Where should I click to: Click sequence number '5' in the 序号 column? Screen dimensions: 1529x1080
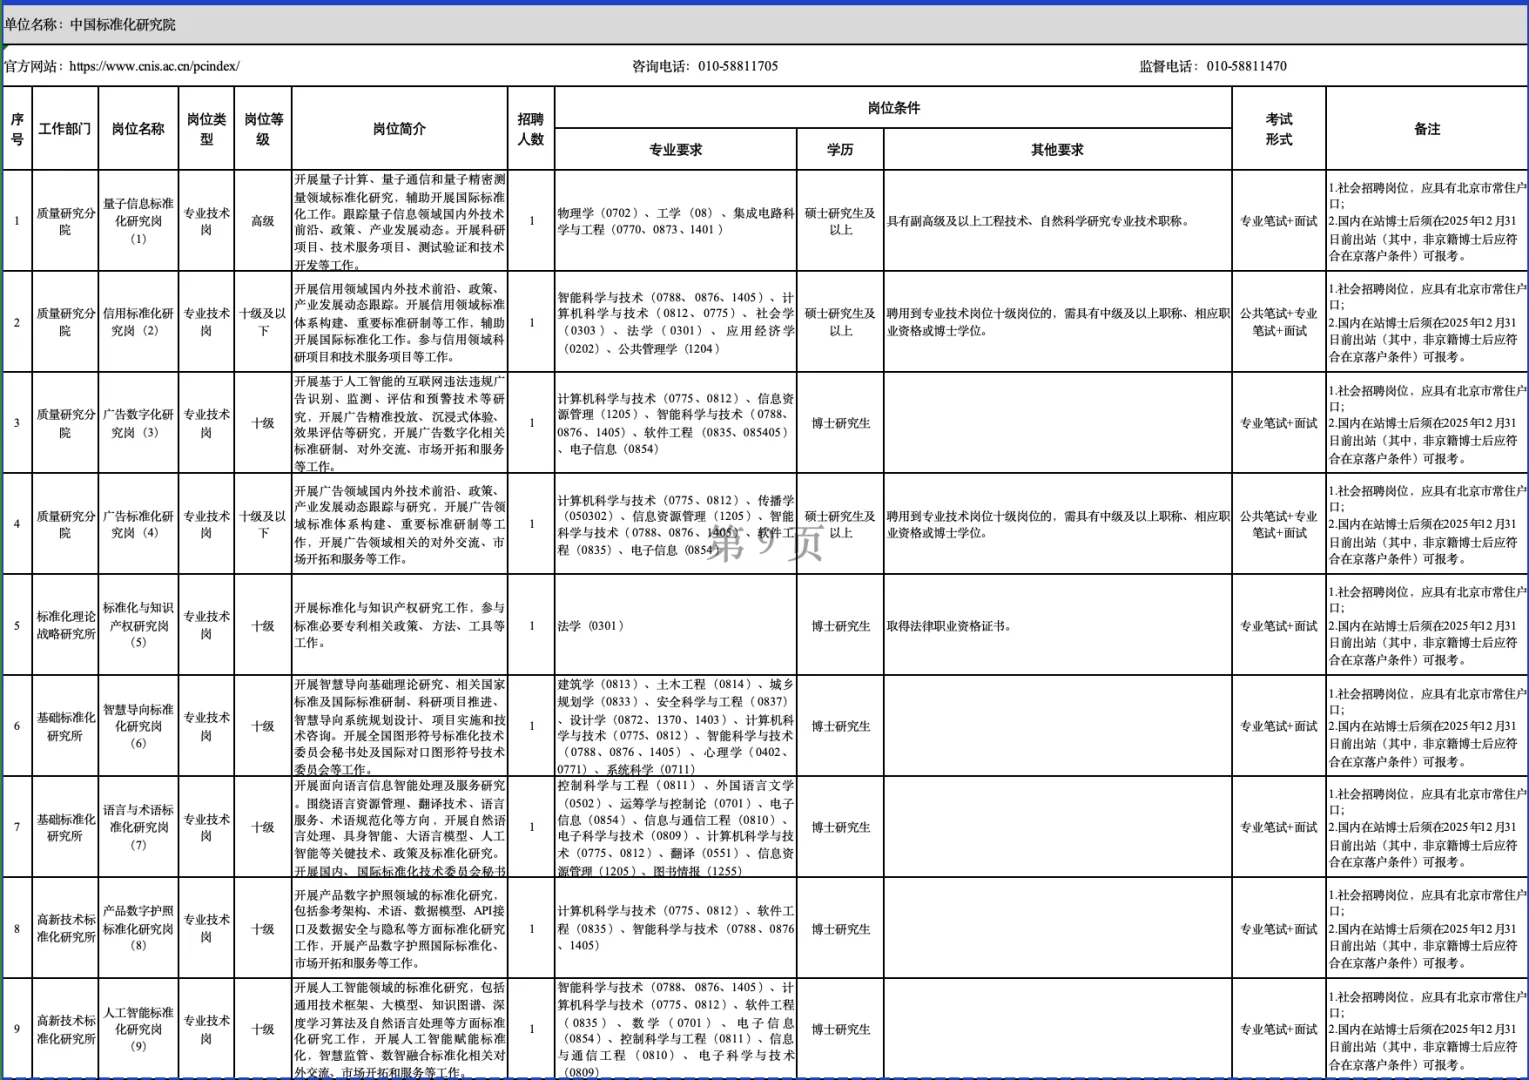tap(17, 626)
